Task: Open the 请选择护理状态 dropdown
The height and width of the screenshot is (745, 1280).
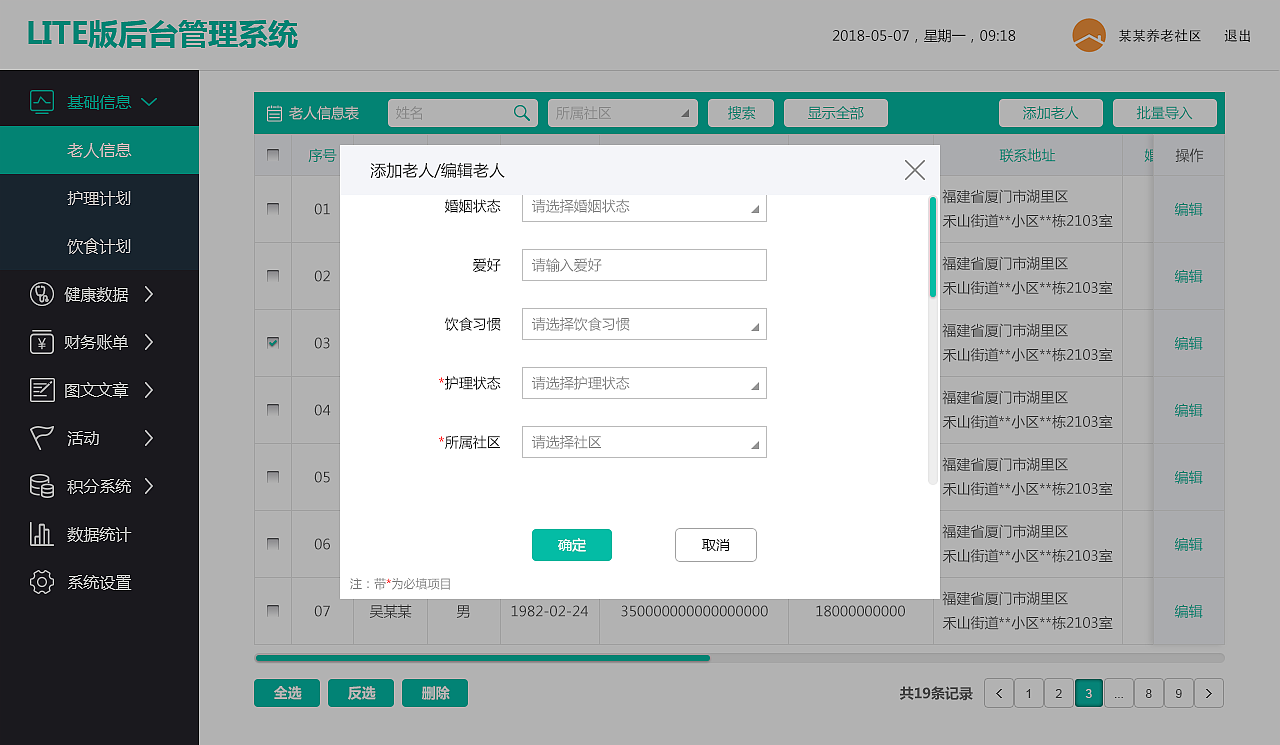Action: 643,383
